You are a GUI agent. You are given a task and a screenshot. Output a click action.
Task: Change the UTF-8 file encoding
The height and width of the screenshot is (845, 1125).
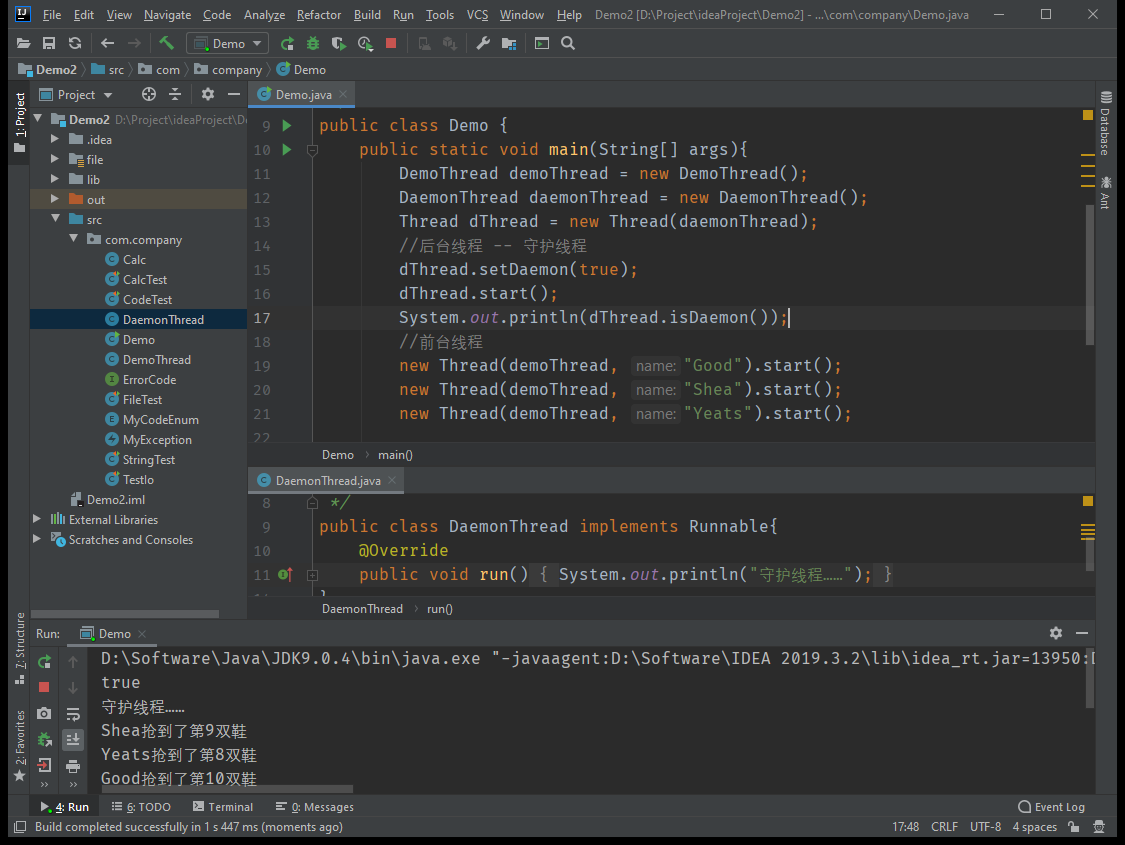pyautogui.click(x=985, y=826)
